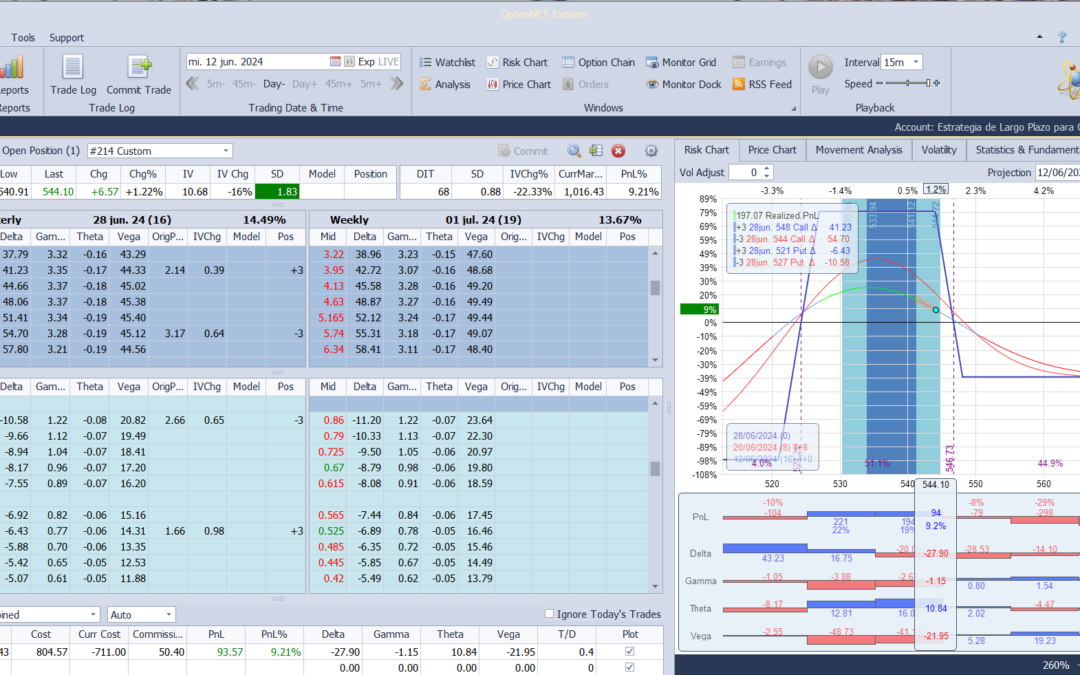The height and width of the screenshot is (675, 1080).
Task: Click Day+ to advance one day
Action: [x=304, y=84]
